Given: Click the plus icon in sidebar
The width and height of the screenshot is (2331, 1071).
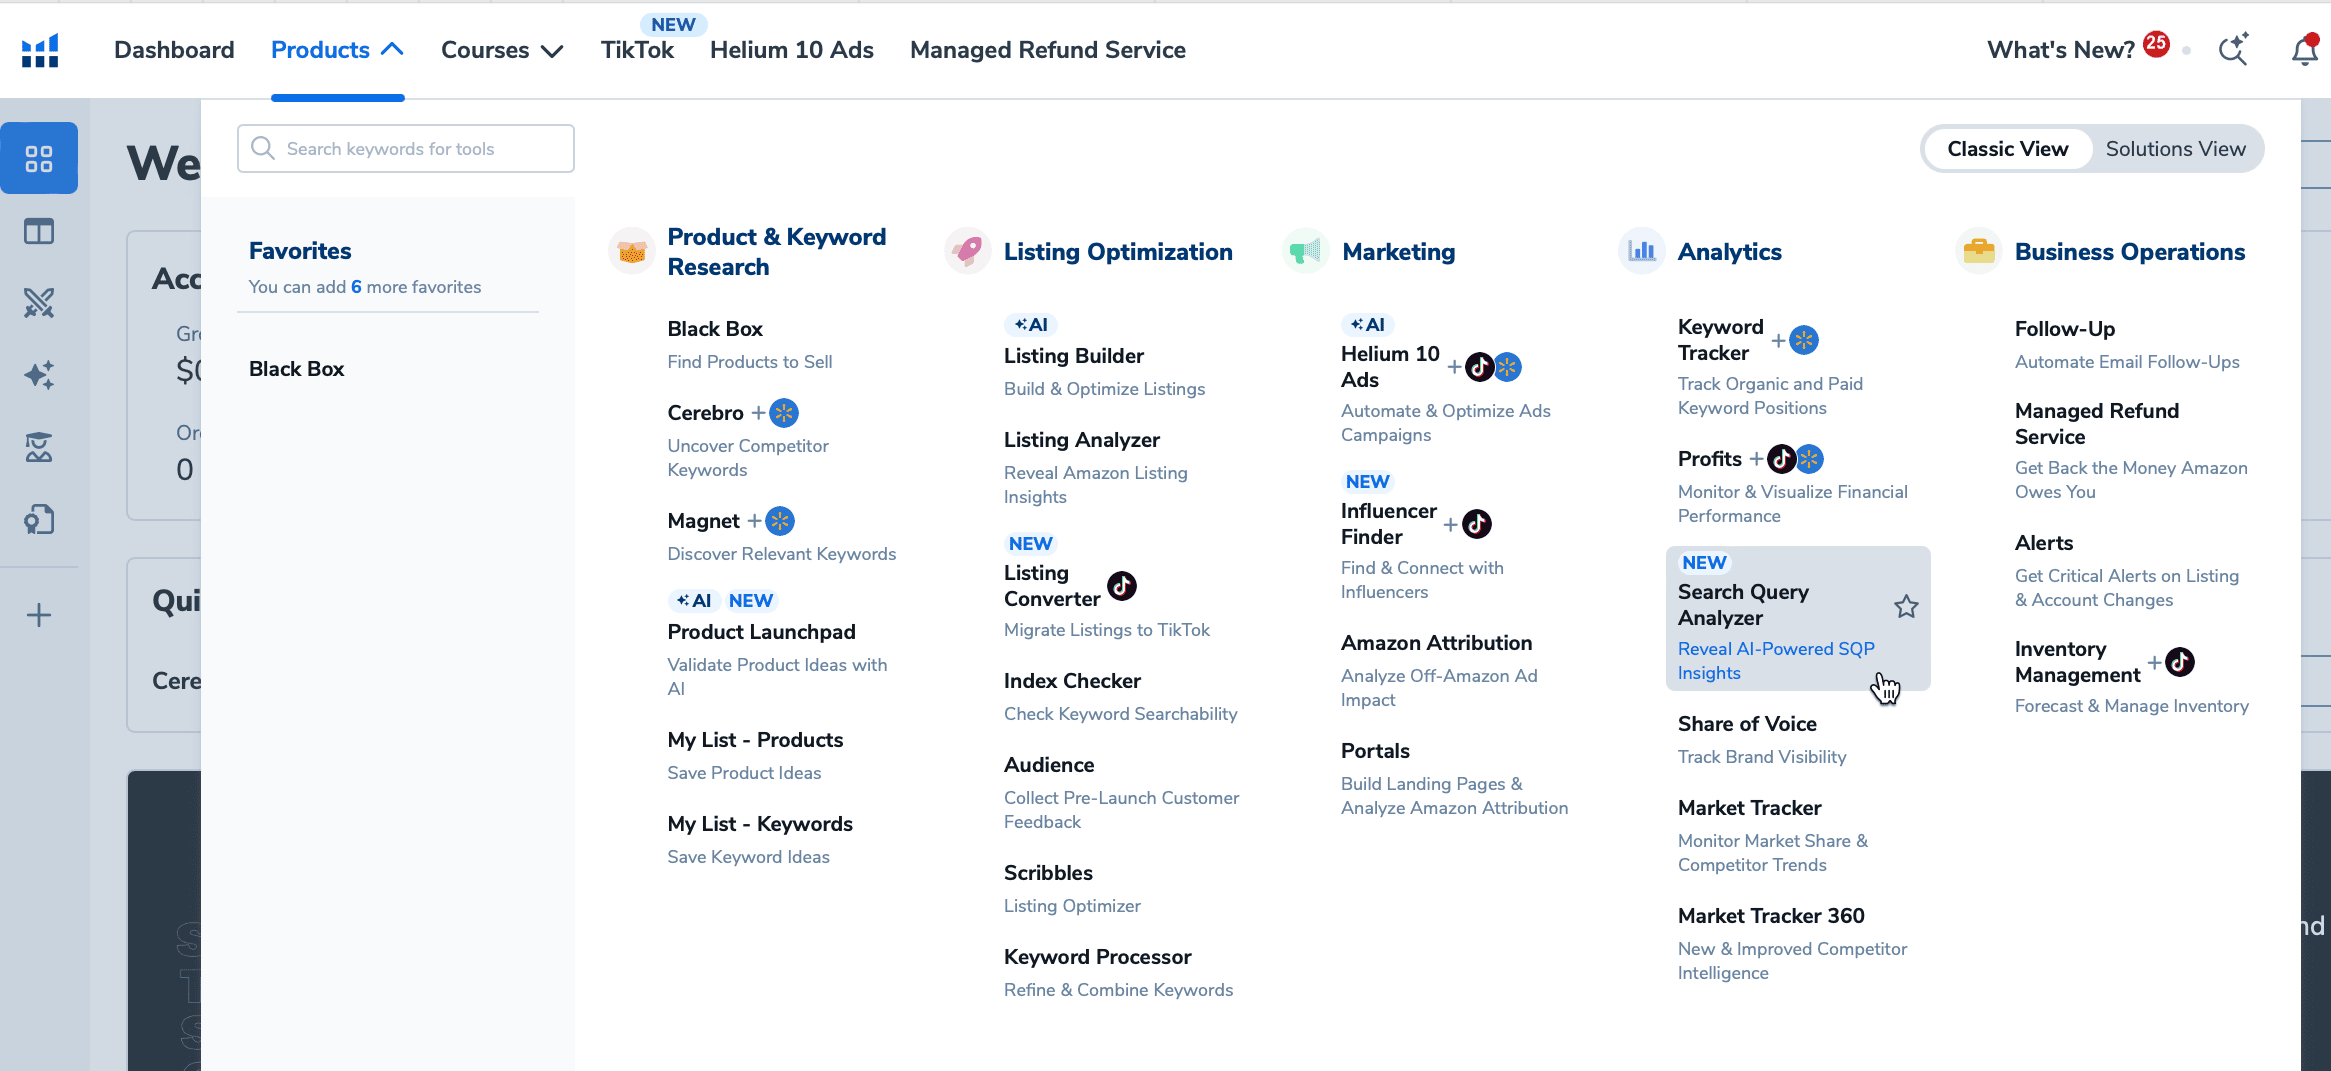Looking at the screenshot, I should click(x=39, y=615).
